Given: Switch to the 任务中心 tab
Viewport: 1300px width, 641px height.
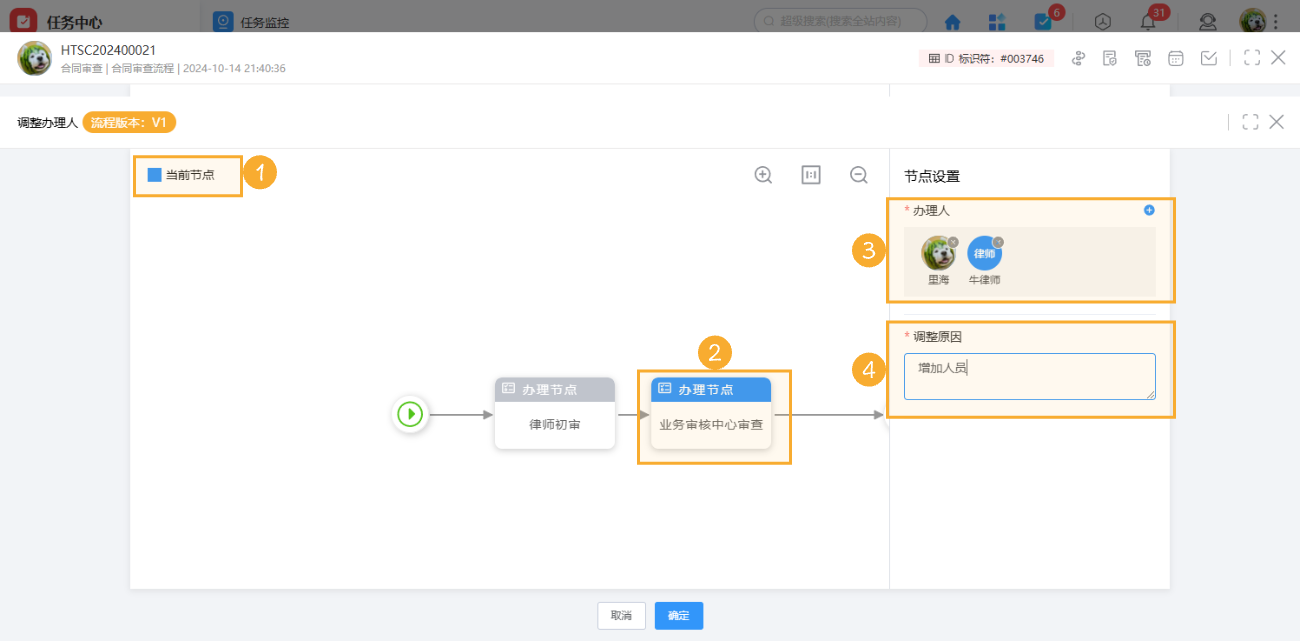Looking at the screenshot, I should point(75,20).
